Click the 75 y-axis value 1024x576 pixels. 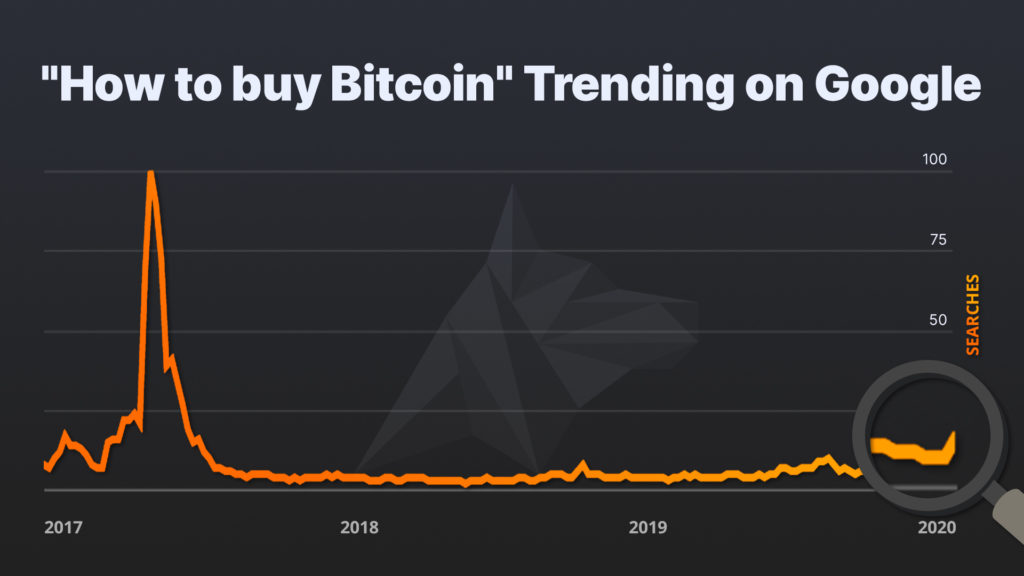[x=938, y=240]
